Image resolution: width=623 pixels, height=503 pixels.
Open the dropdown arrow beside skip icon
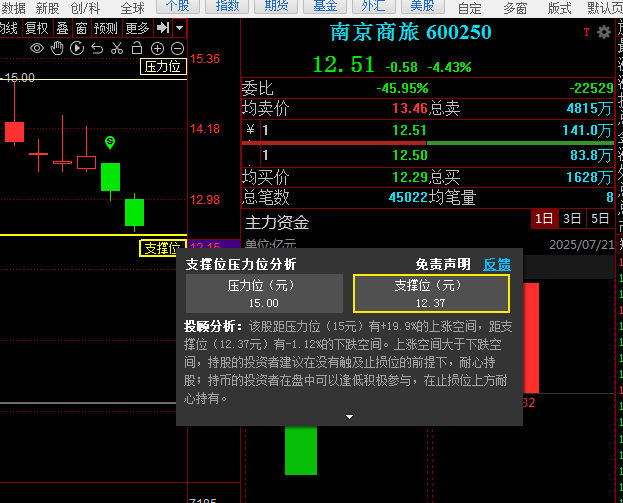pos(180,28)
